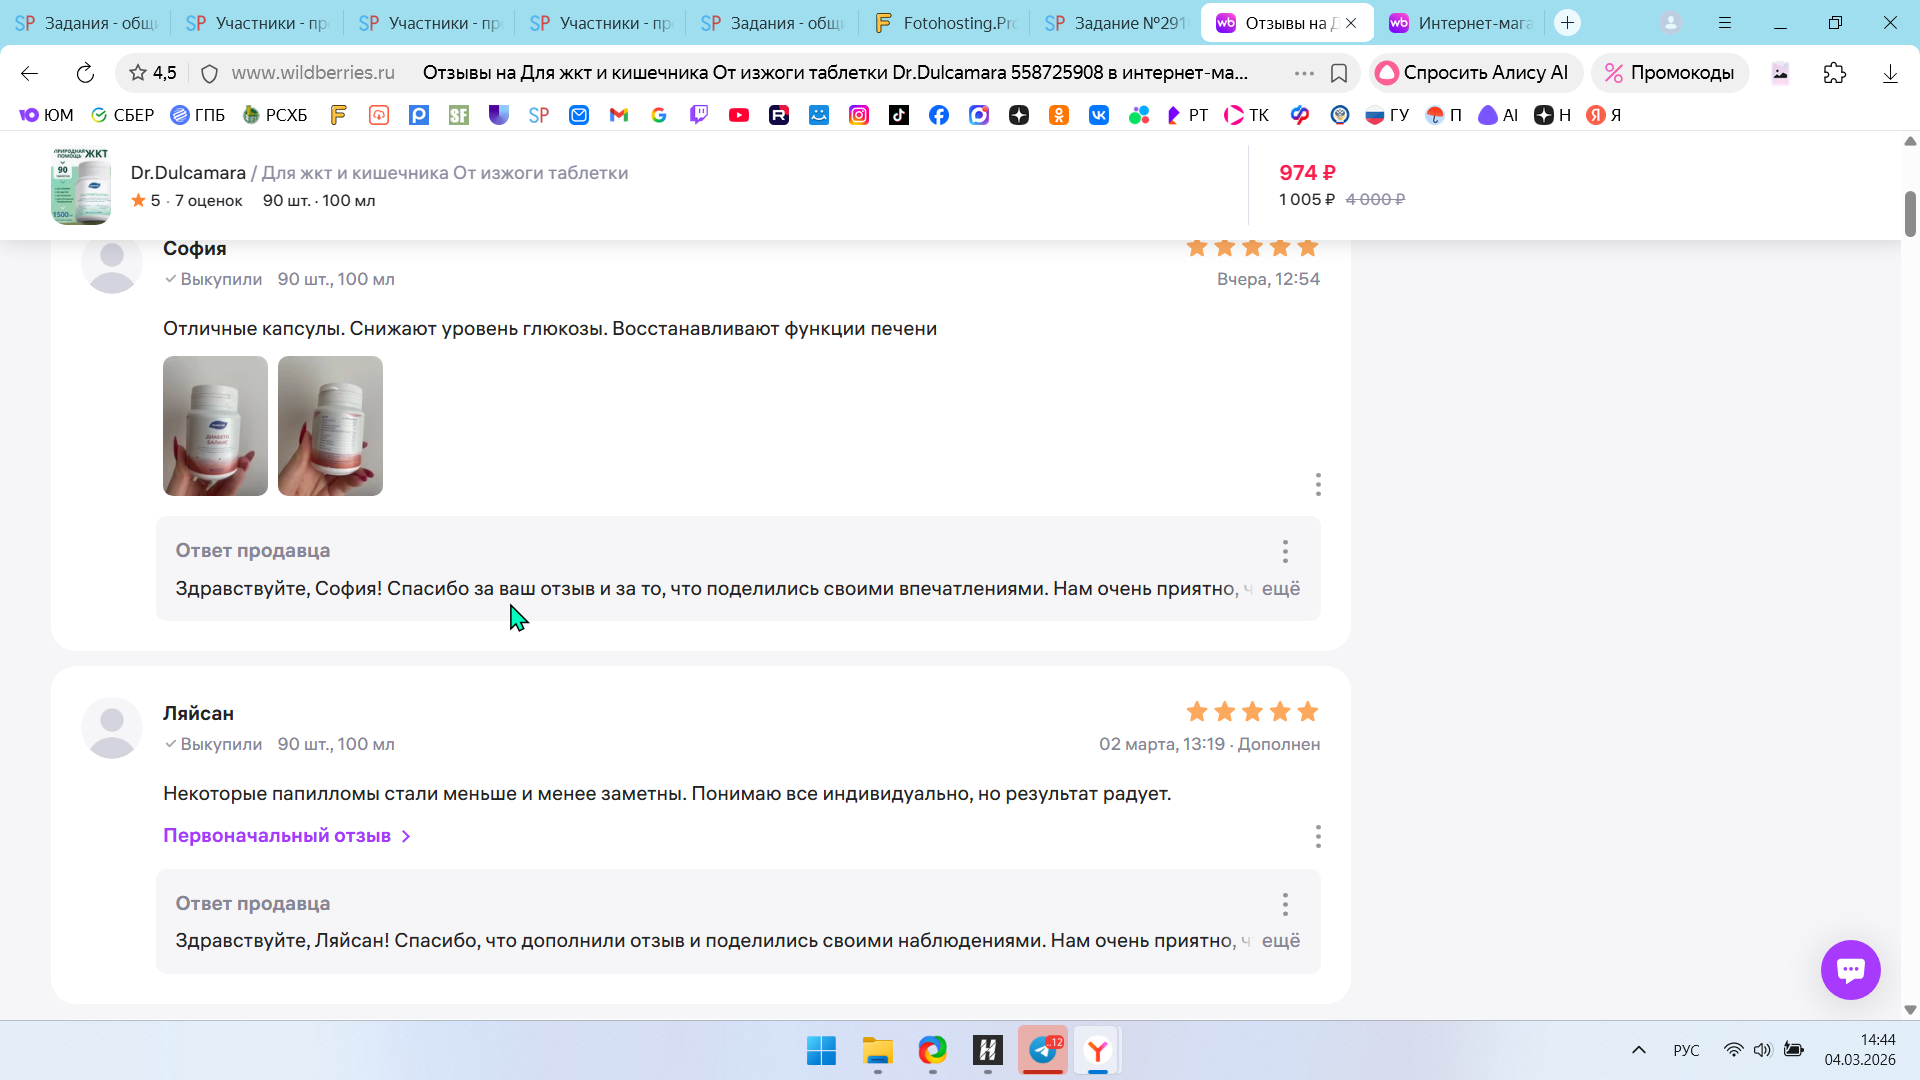This screenshot has width=1920, height=1080.
Task: Open the Telegram app in taskbar
Action: pyautogui.click(x=1043, y=1050)
